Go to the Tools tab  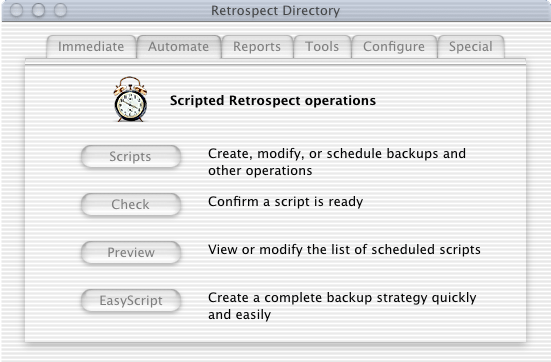pos(322,47)
